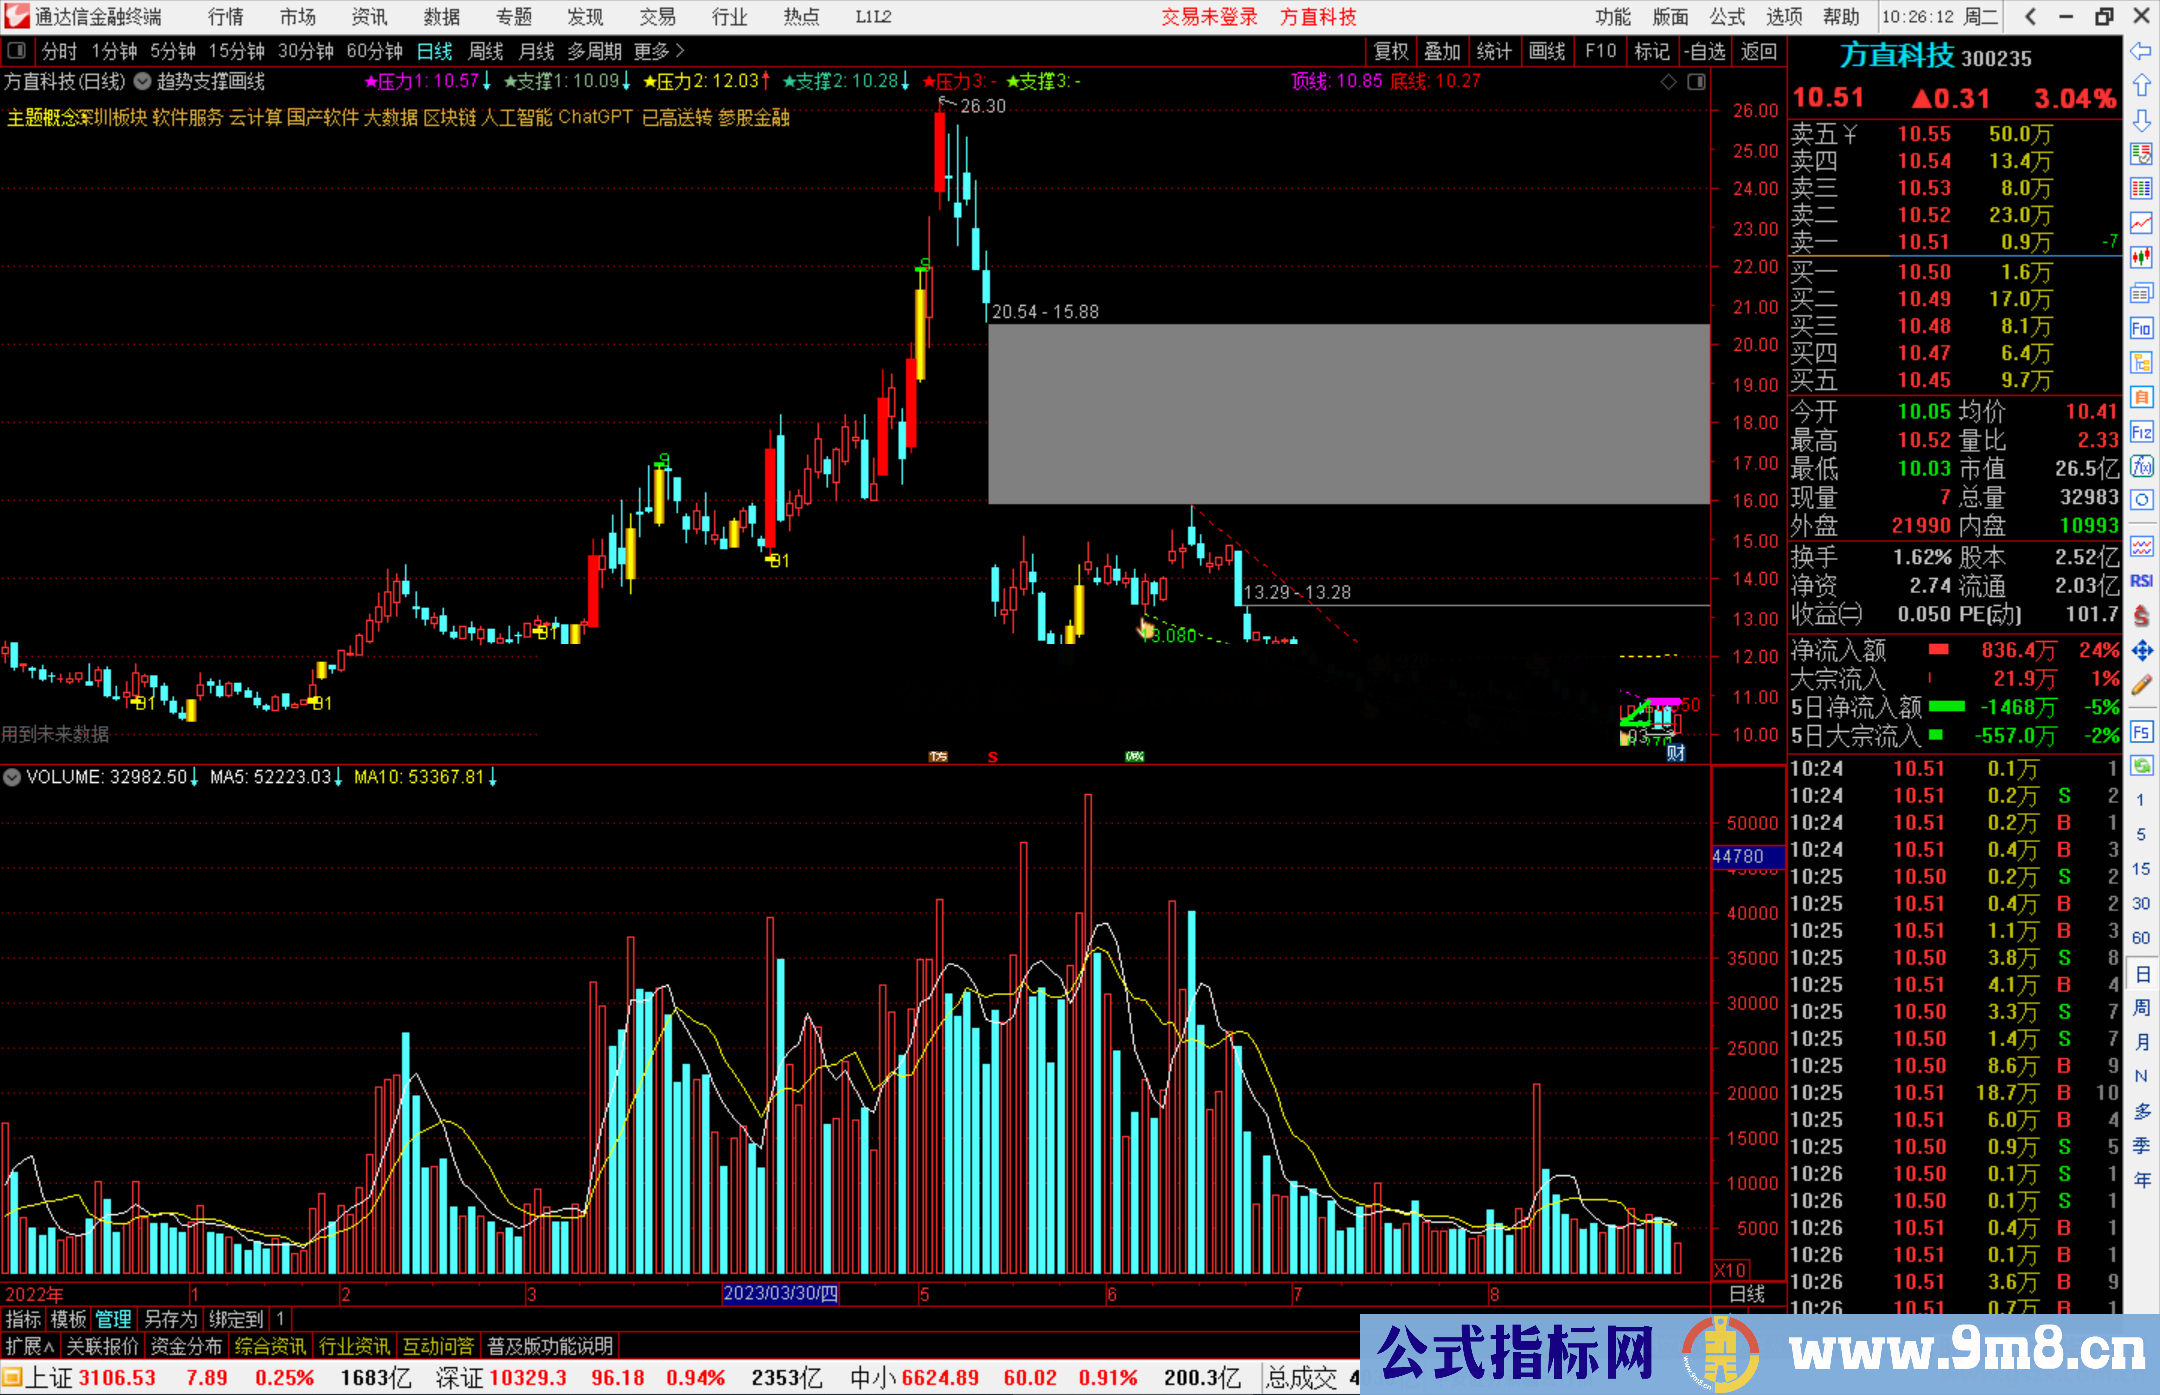This screenshot has width=2160, height=1395.
Task: Click the 模板 template button
Action: point(68,1319)
